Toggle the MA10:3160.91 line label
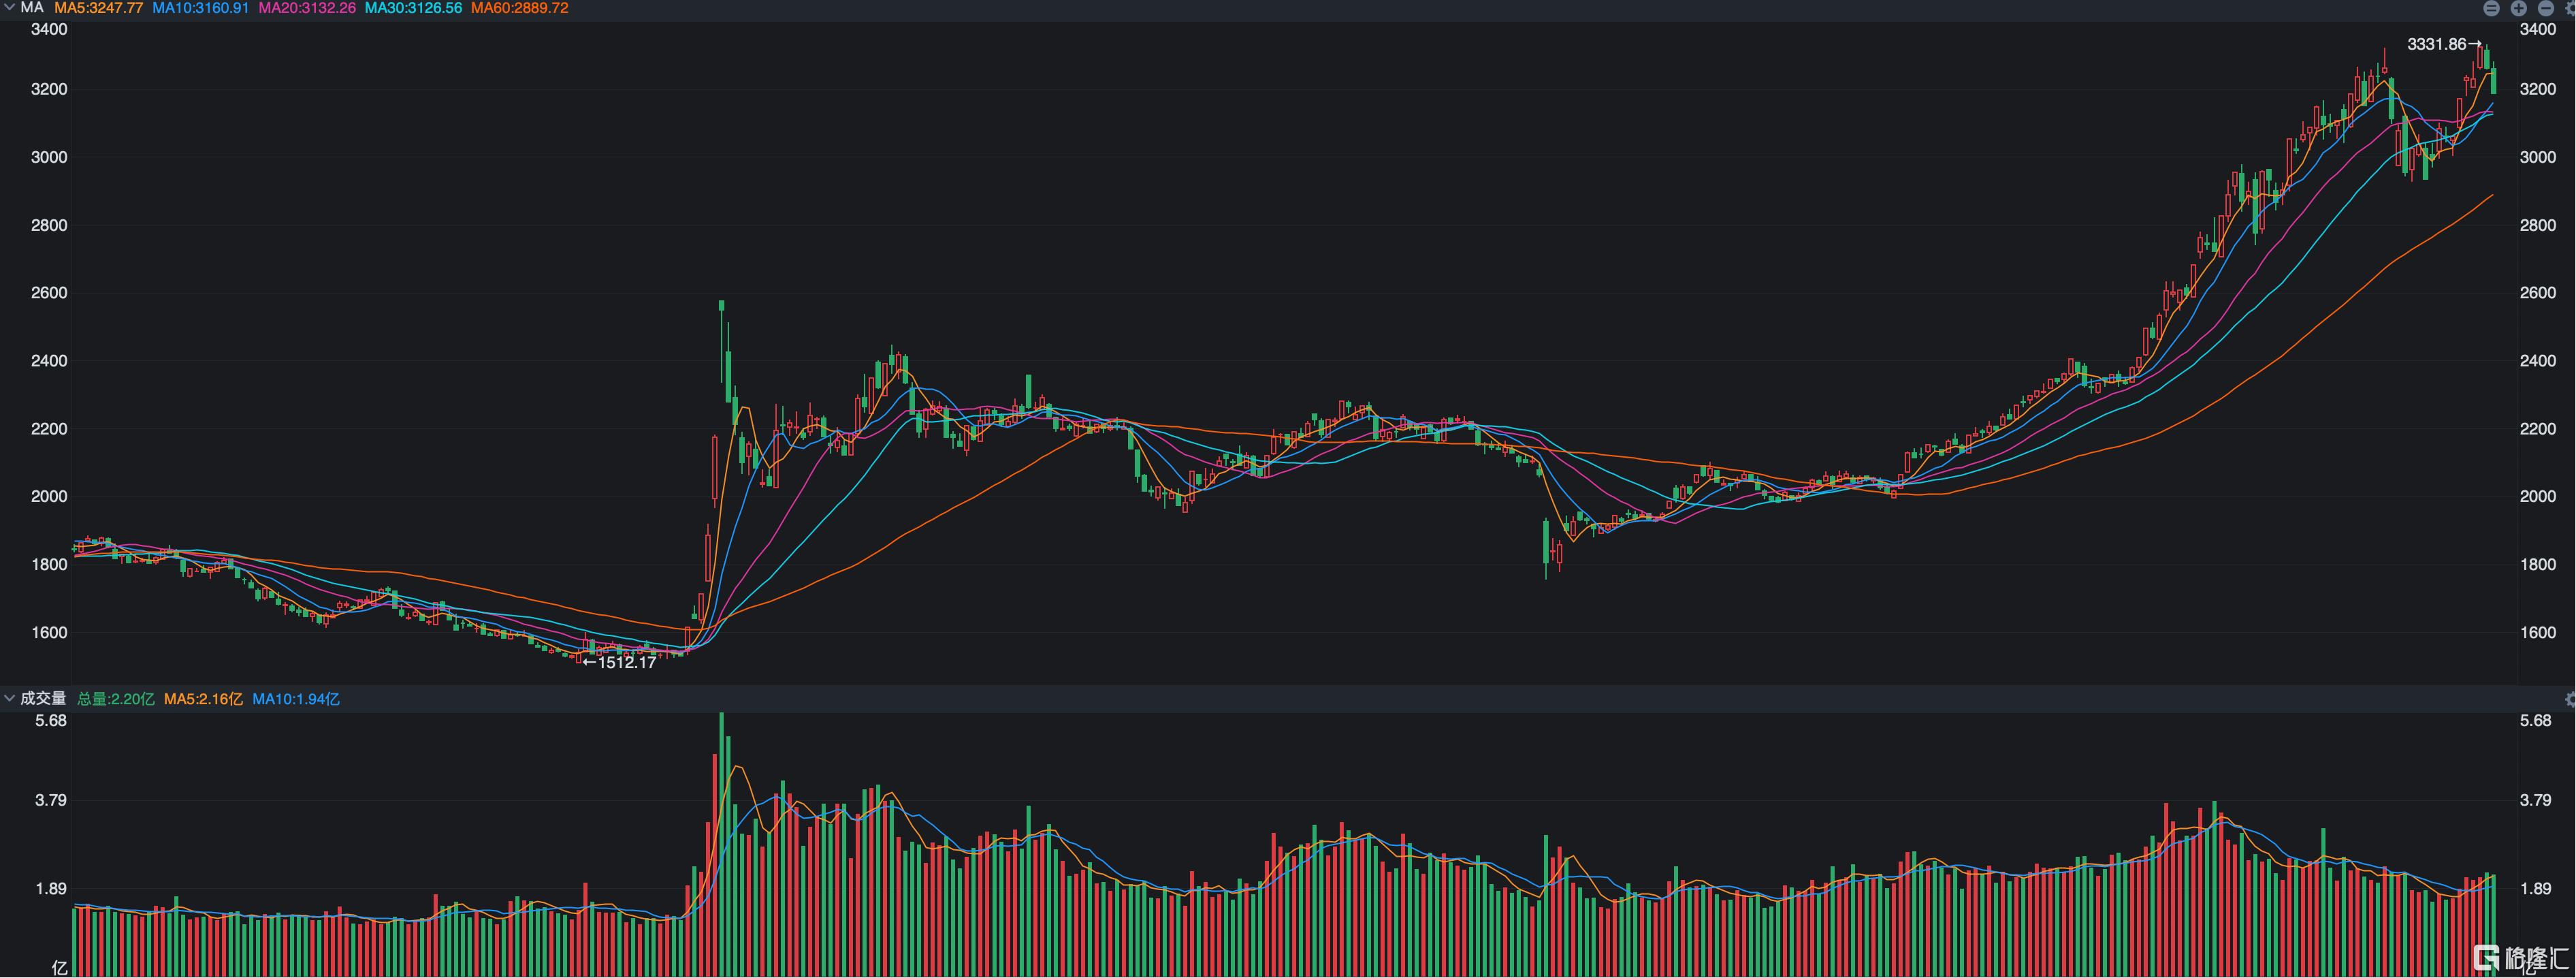This screenshot has height=978, width=2576. pos(200,8)
